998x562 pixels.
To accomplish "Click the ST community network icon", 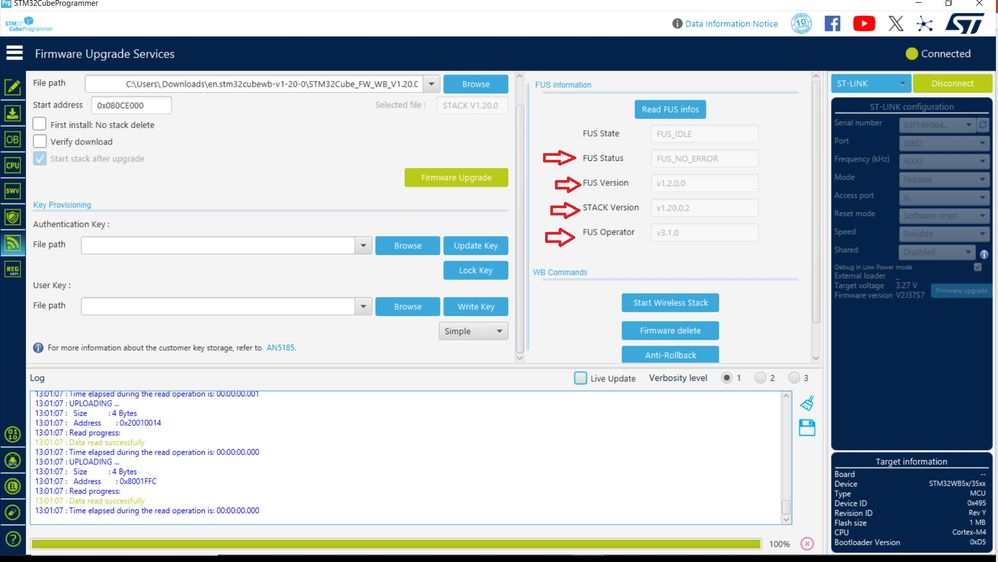I will pyautogui.click(x=924, y=24).
